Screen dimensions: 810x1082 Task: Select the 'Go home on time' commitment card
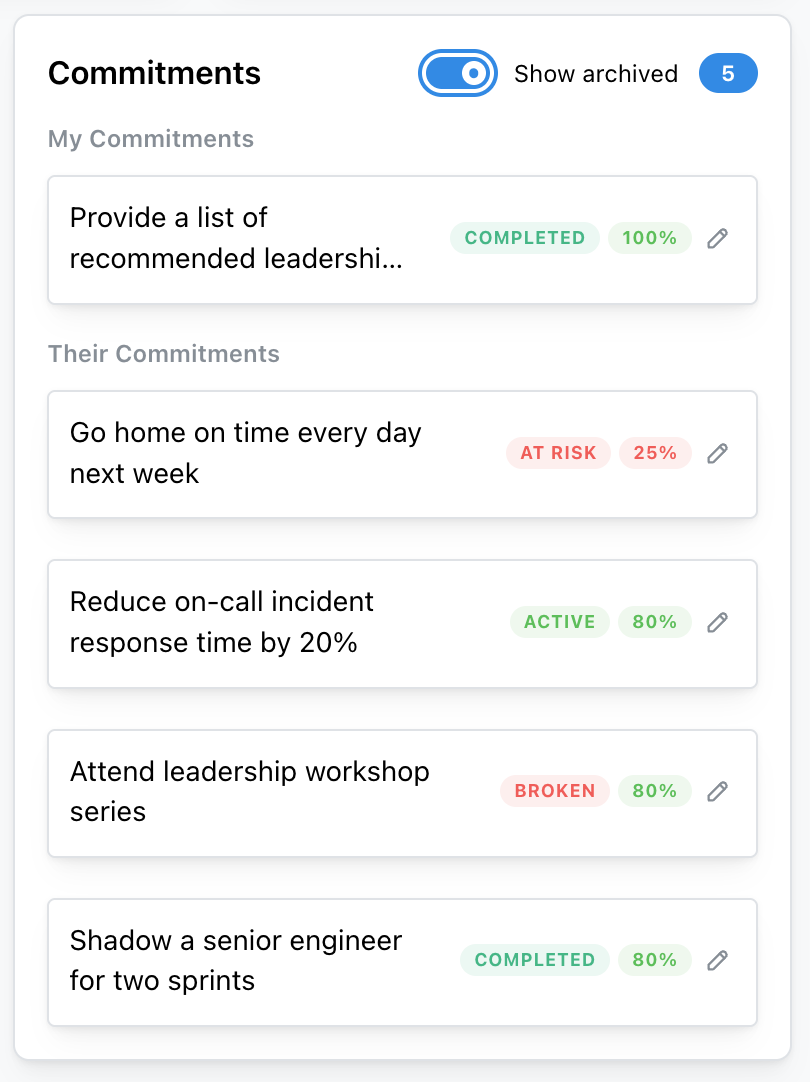tap(246, 453)
